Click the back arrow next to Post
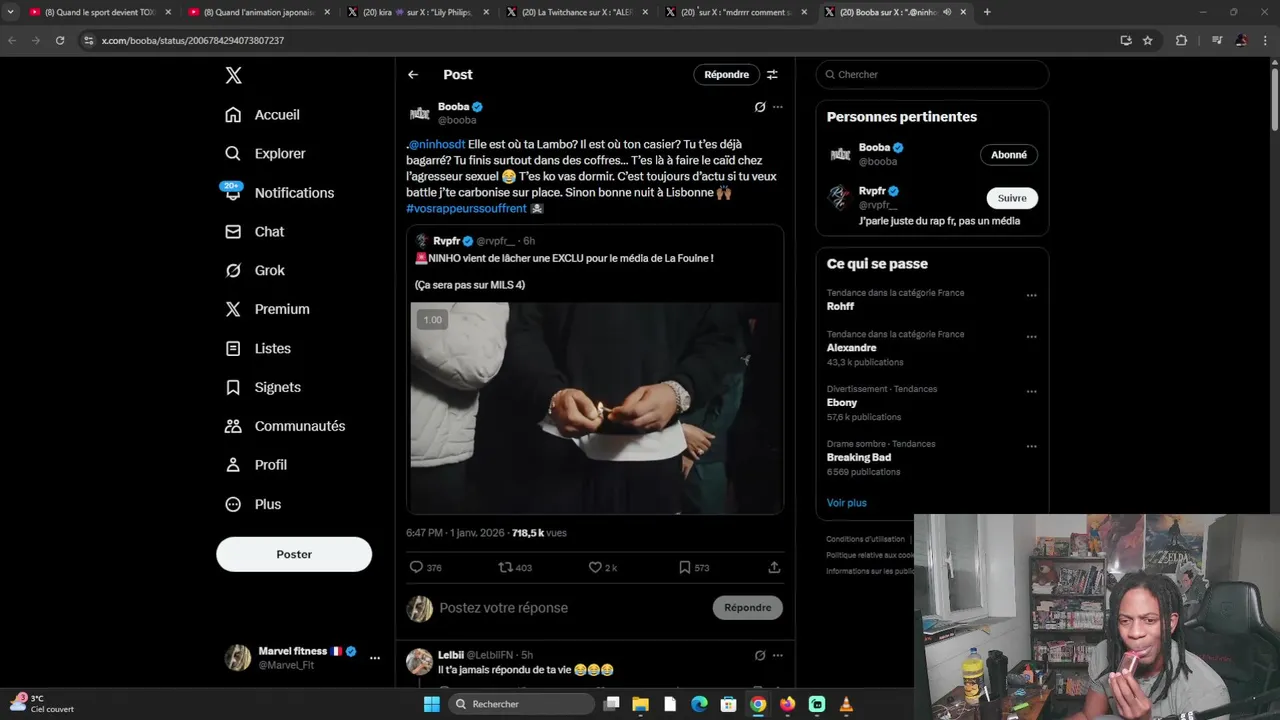Image resolution: width=1280 pixels, height=720 pixels. [413, 75]
